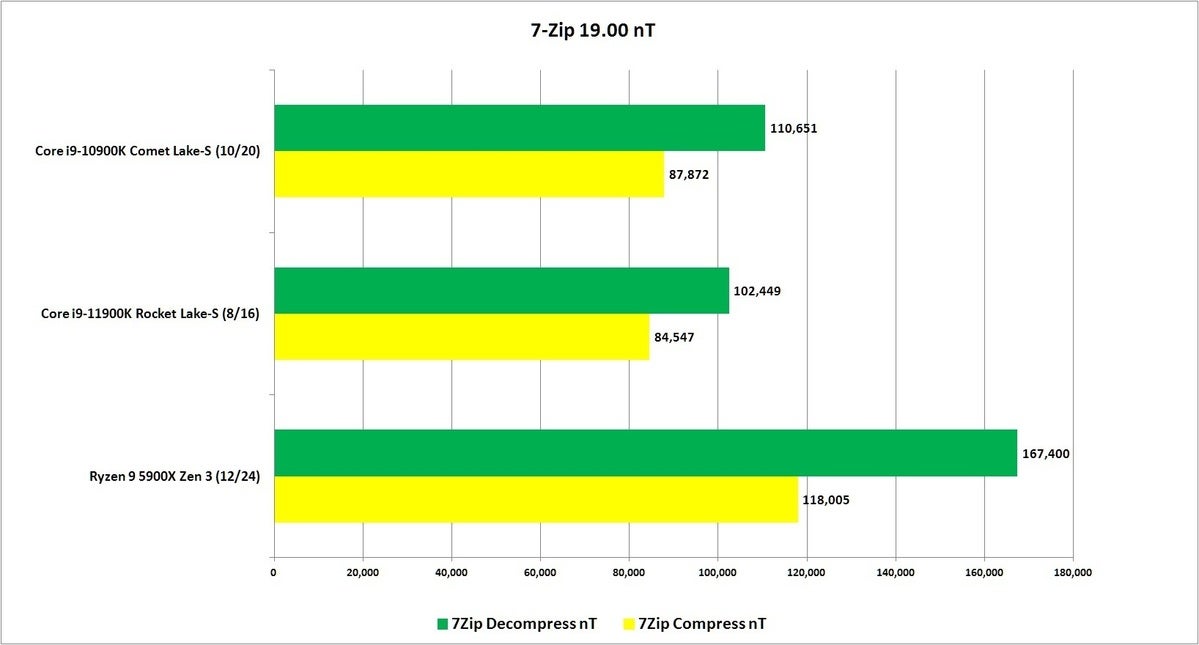Select the data label 167,400

point(1046,454)
